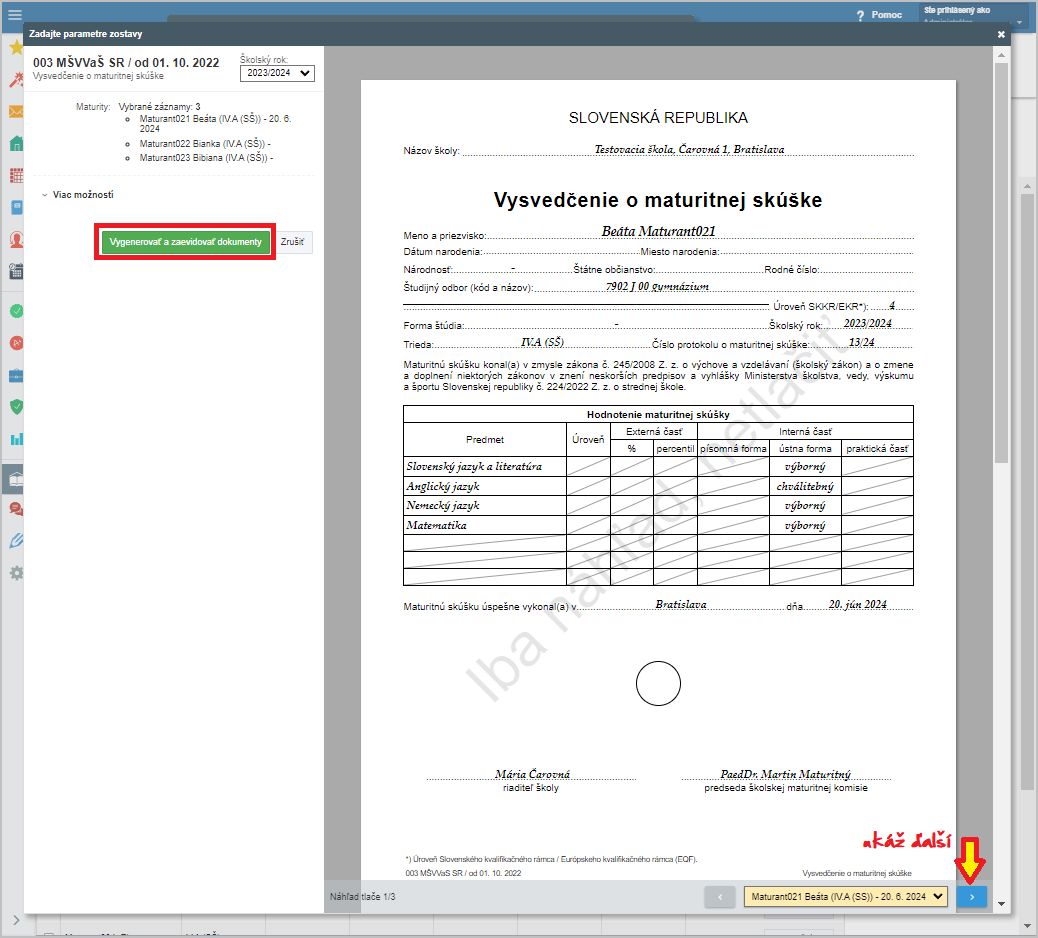Click the preview scrollbar down arrow
The width and height of the screenshot is (1038, 938).
click(x=1001, y=904)
